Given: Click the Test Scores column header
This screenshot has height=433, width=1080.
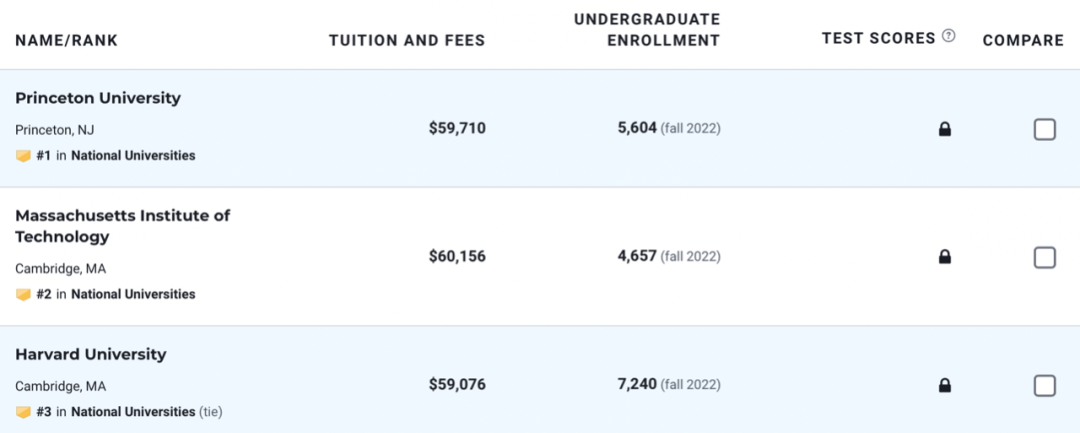Looking at the screenshot, I should [878, 38].
